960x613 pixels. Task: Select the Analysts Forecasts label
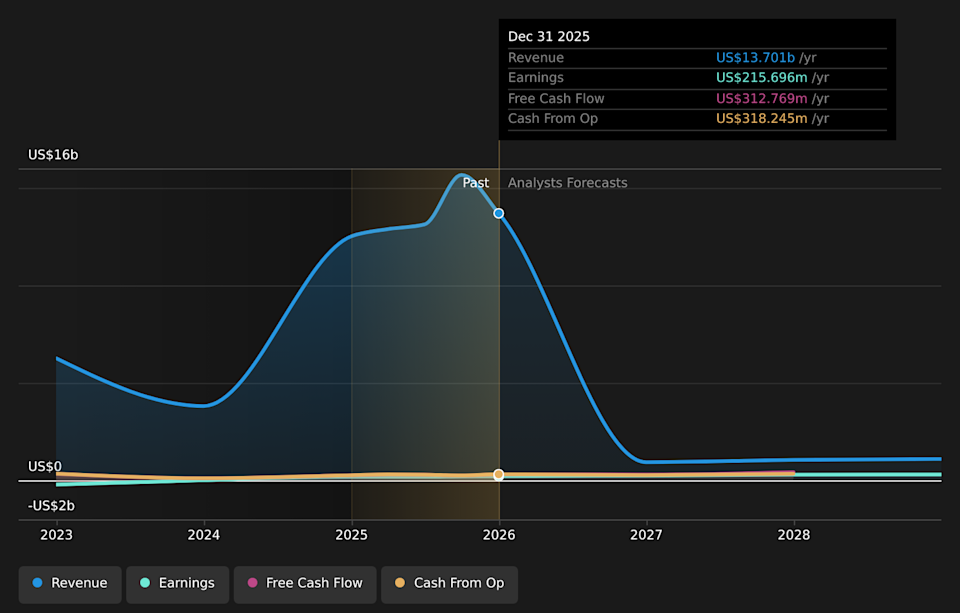coord(567,183)
